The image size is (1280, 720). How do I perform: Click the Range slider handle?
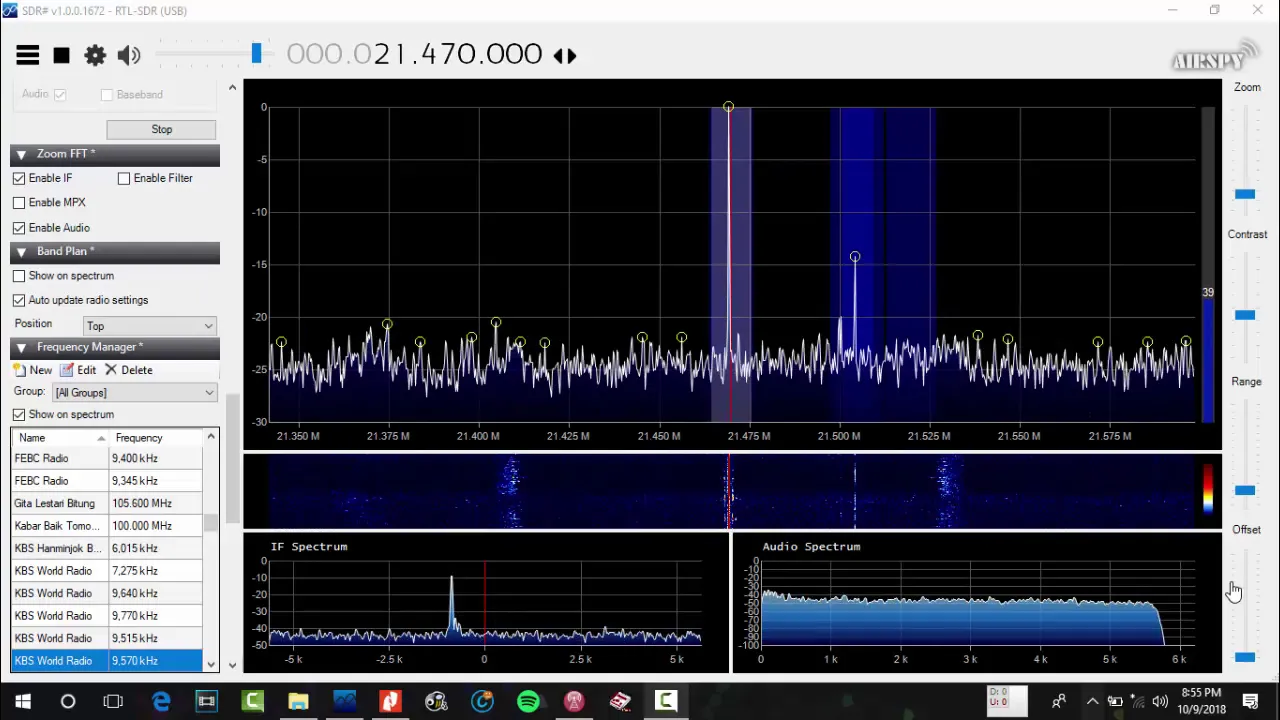pyautogui.click(x=1245, y=490)
